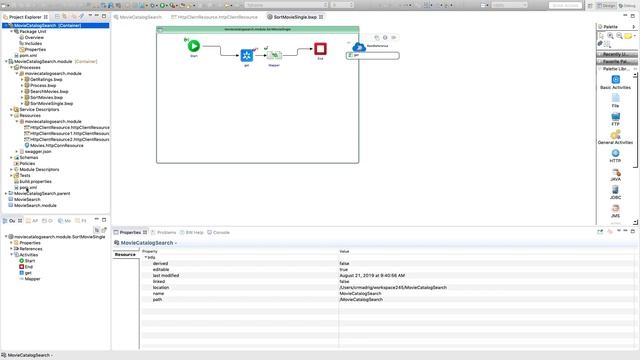The image size is (640, 360).
Task: Open Basic Activities palette group
Action: pos(616,82)
